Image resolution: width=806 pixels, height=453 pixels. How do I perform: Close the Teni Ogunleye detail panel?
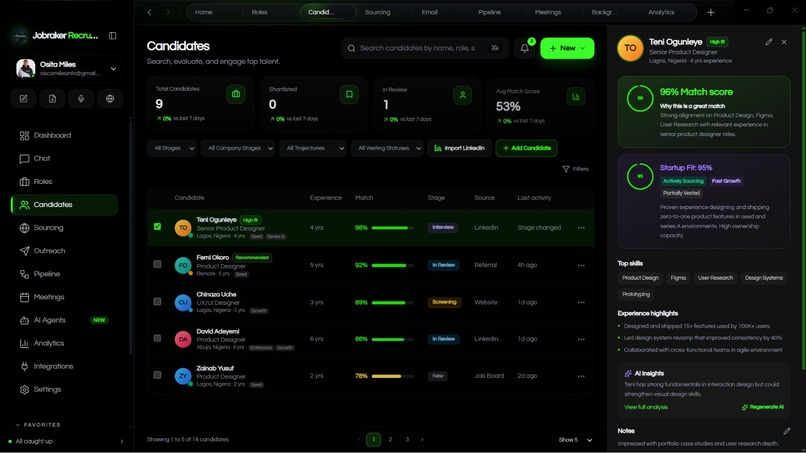(784, 42)
